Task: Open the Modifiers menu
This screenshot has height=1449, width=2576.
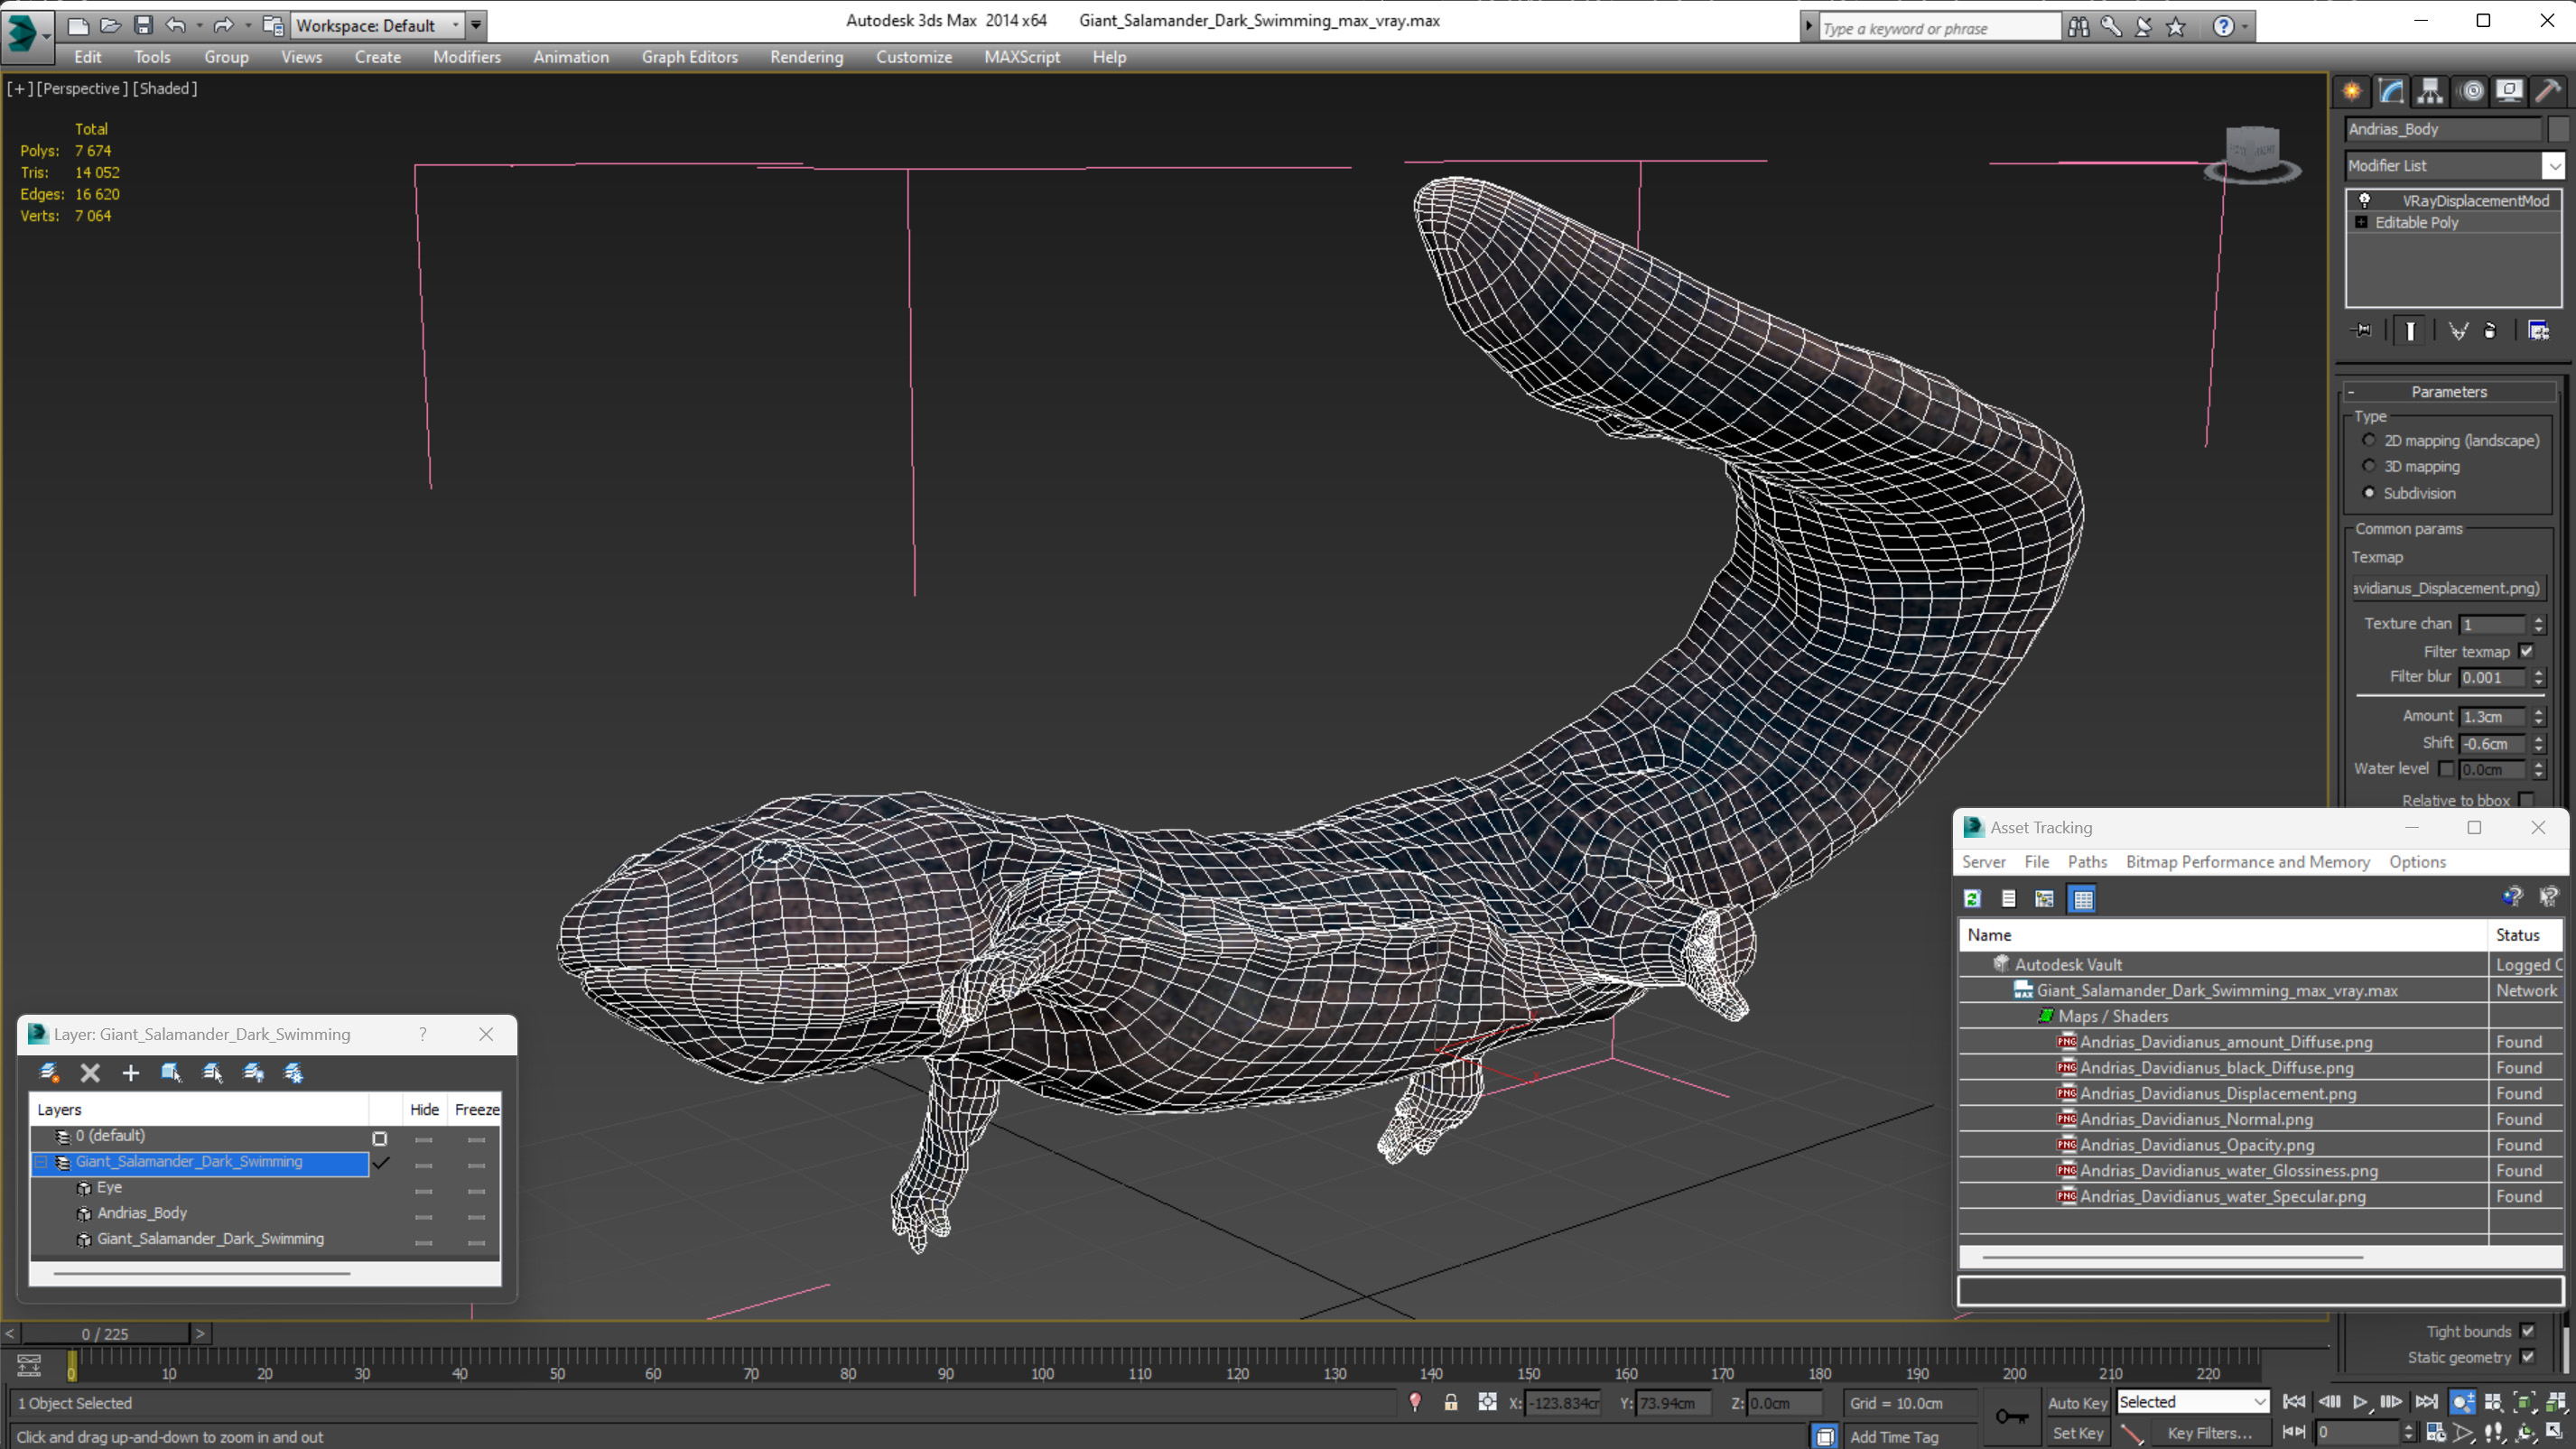Action: coord(466,57)
